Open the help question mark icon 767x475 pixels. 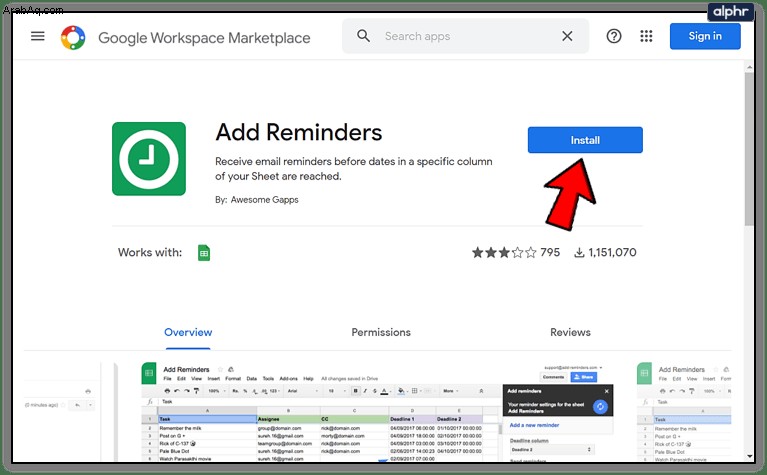coord(614,36)
